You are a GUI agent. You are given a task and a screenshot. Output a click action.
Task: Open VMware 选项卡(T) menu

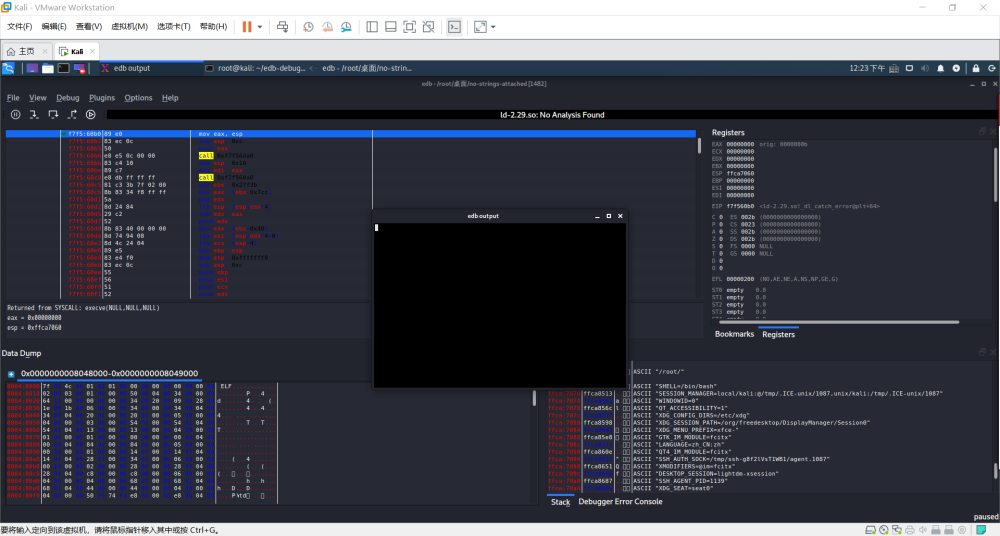pyautogui.click(x=173, y=27)
